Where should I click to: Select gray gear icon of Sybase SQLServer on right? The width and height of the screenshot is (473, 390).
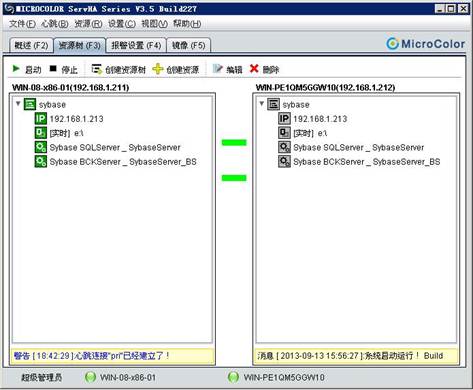coord(284,147)
